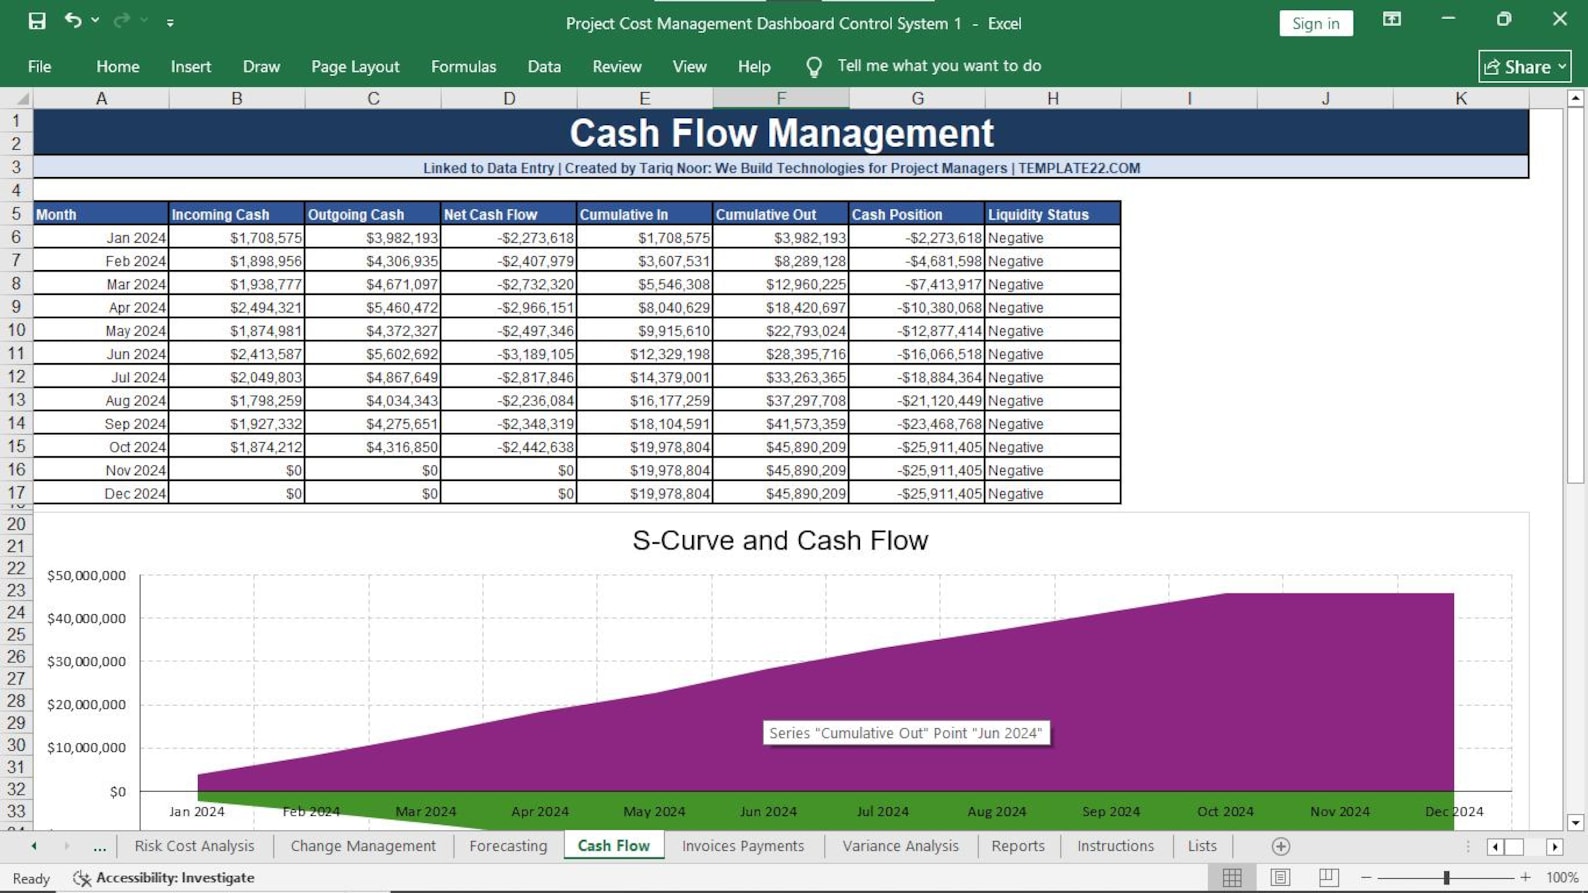This screenshot has width=1588, height=893.
Task: Switch to Change Management sheet tab
Action: tap(363, 846)
